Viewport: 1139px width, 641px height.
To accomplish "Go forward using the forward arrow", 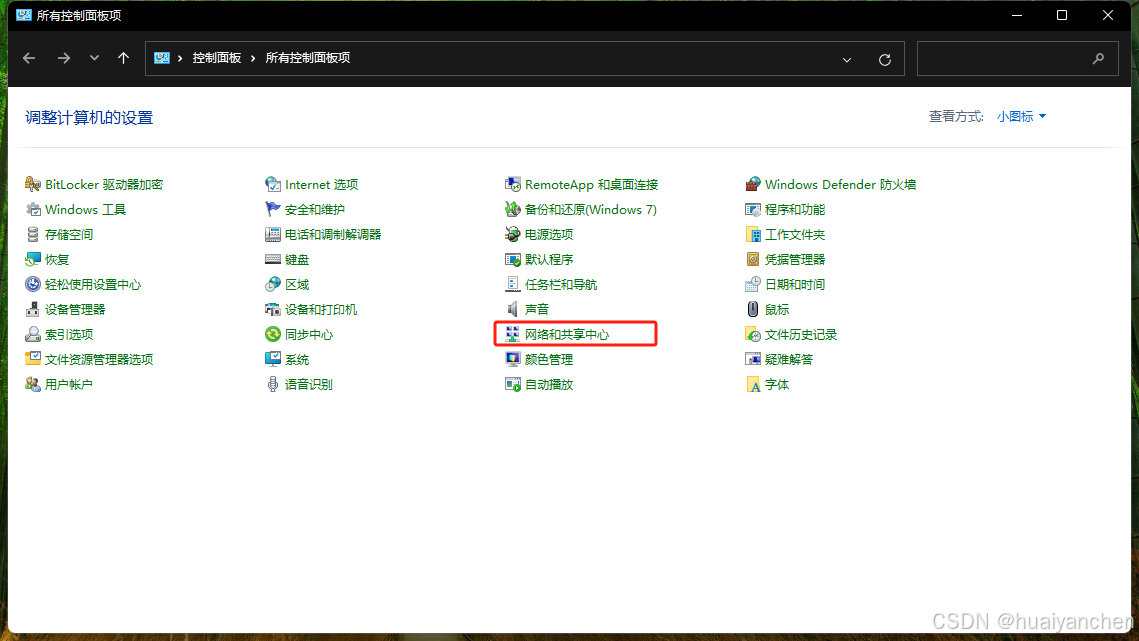I will coord(64,58).
